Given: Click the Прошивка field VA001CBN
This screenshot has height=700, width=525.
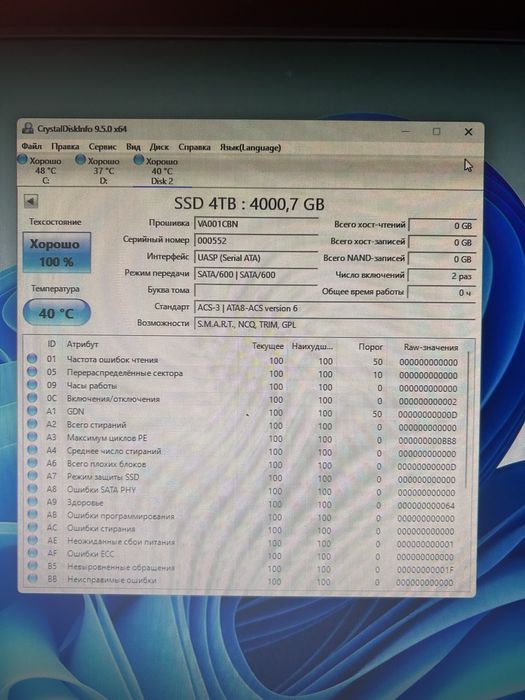Looking at the screenshot, I should (256, 224).
